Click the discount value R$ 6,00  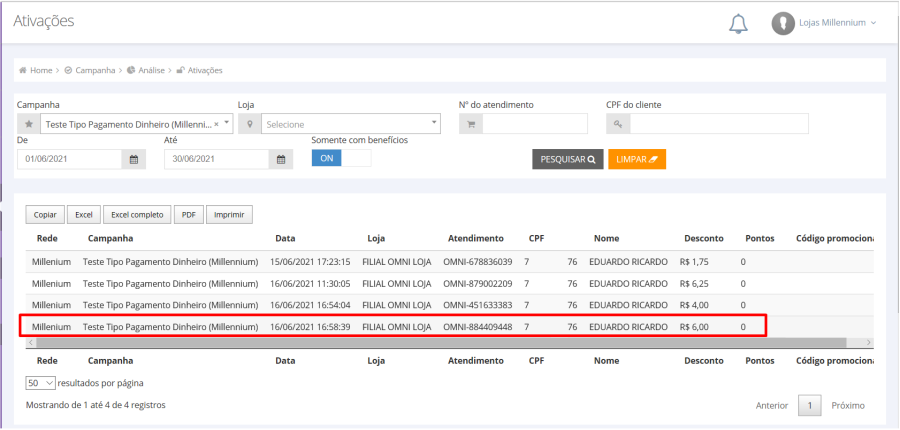click(x=694, y=327)
